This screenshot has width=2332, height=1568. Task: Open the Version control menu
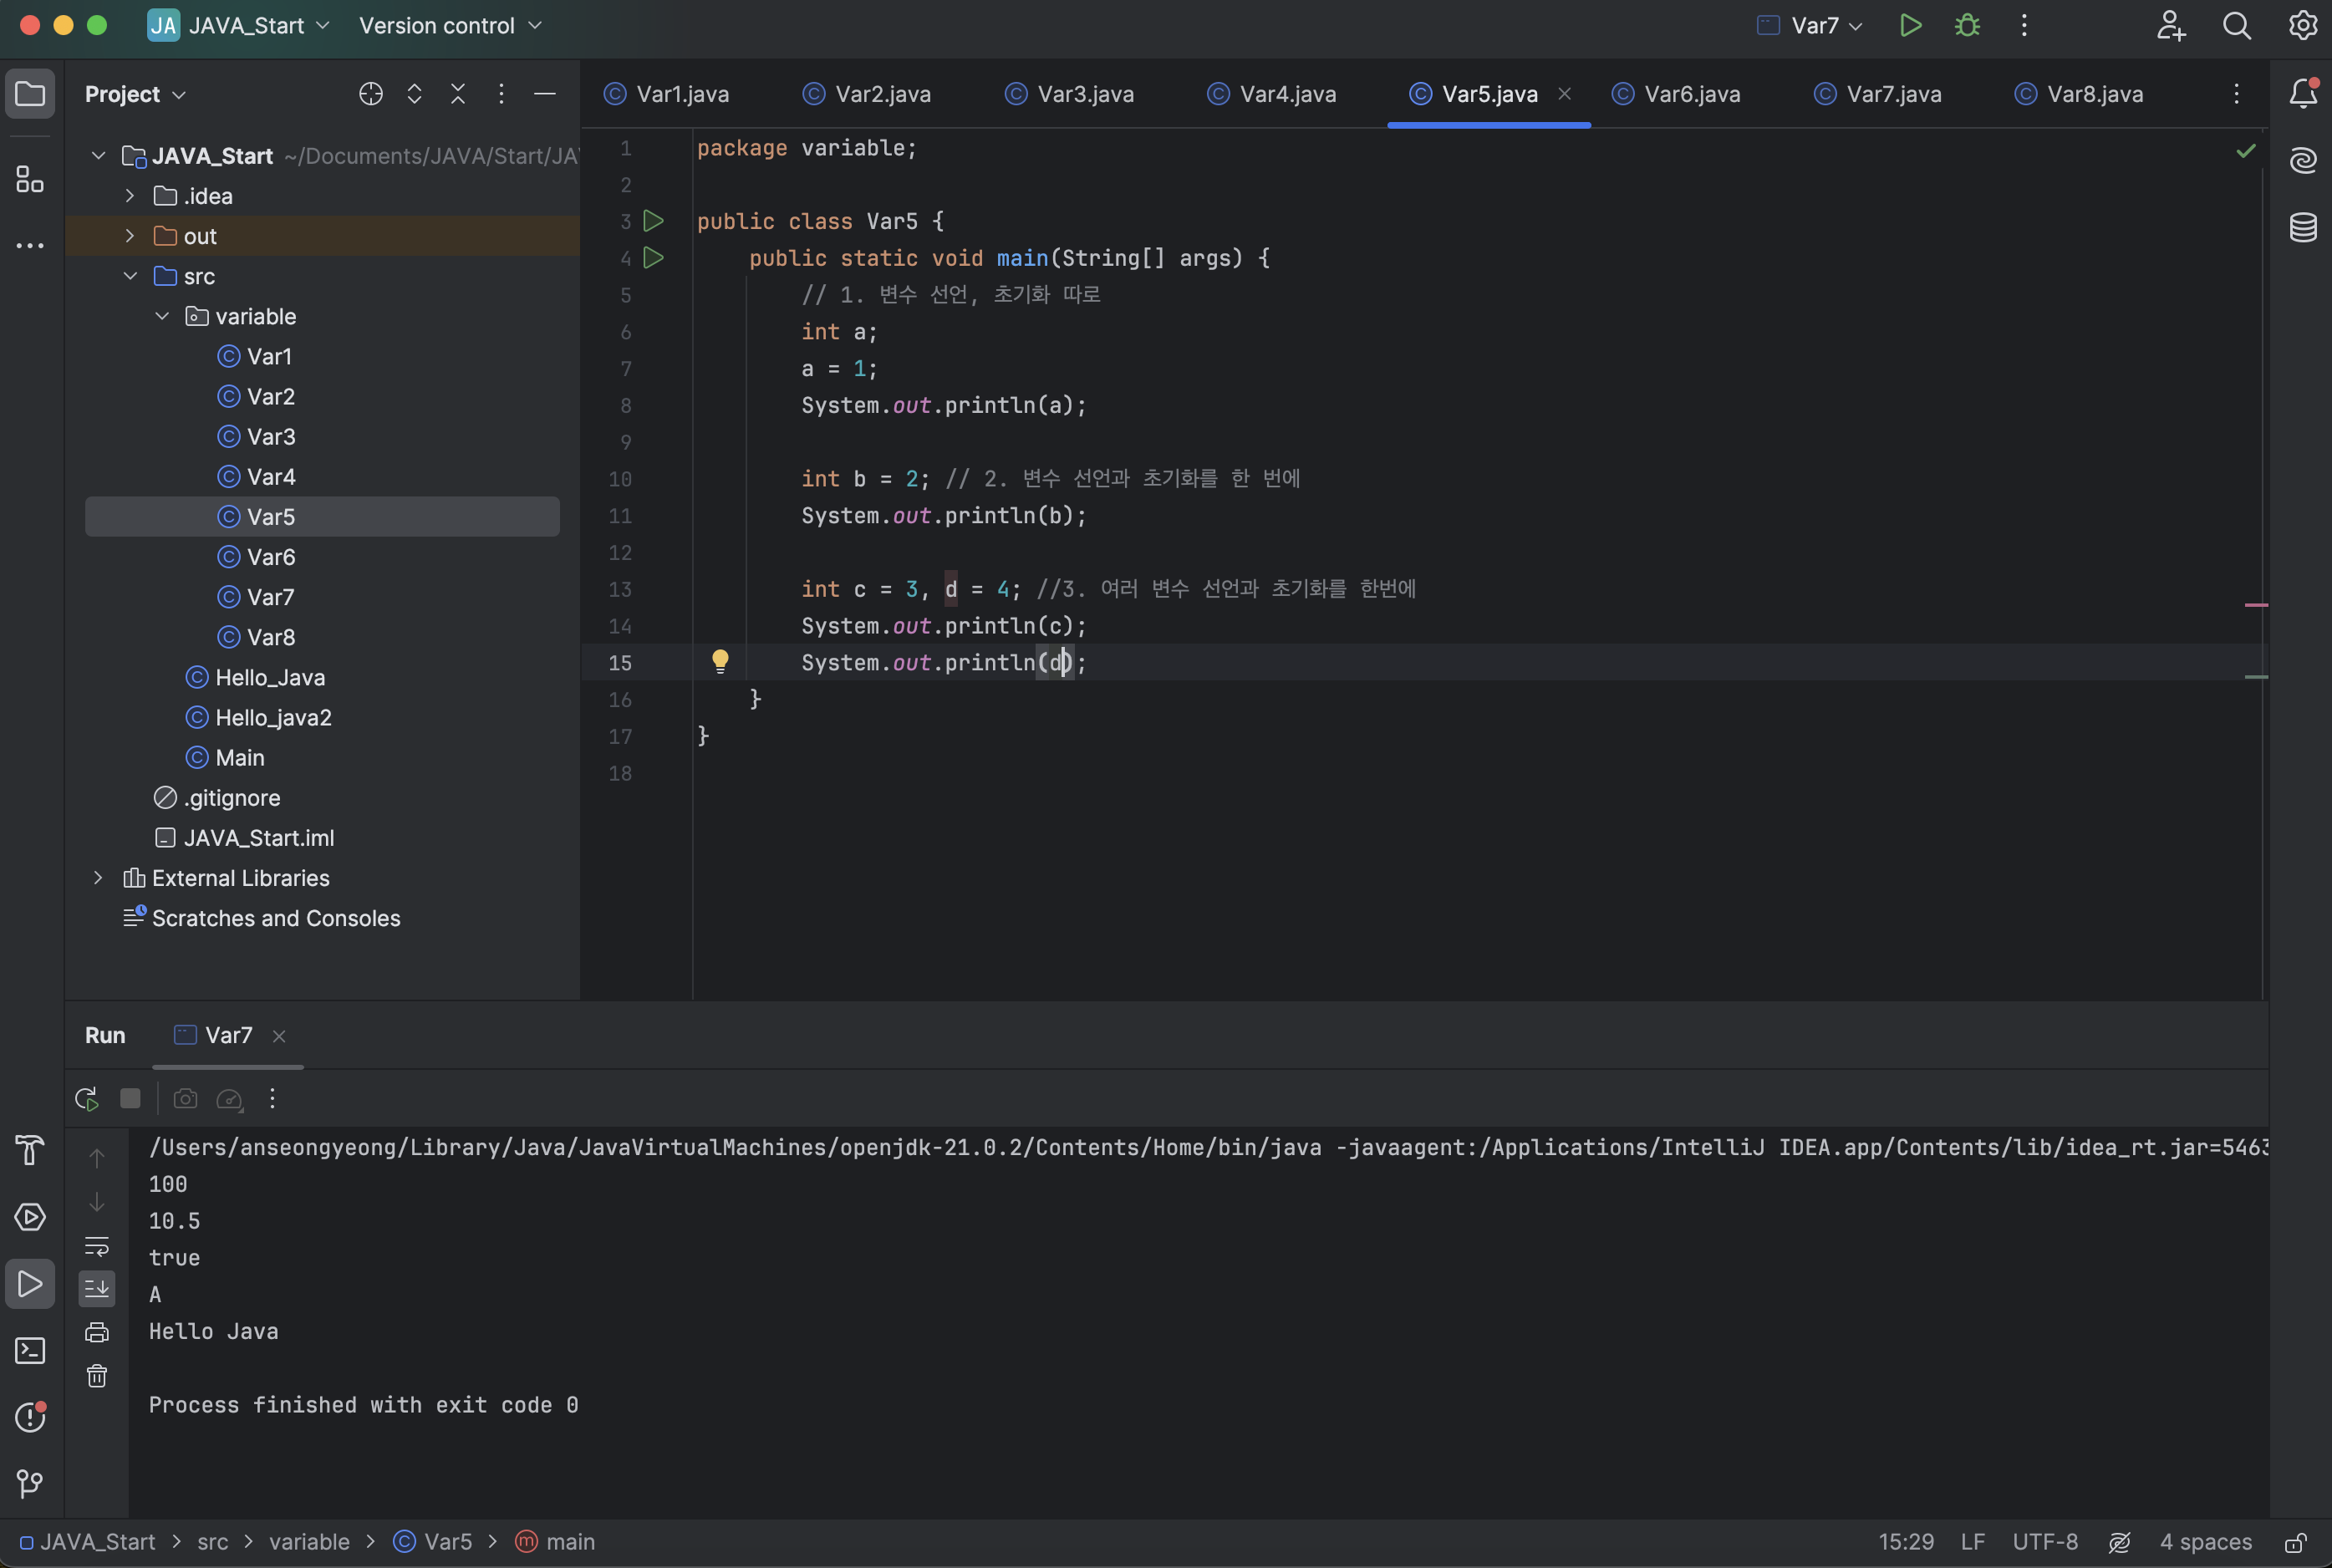449,25
